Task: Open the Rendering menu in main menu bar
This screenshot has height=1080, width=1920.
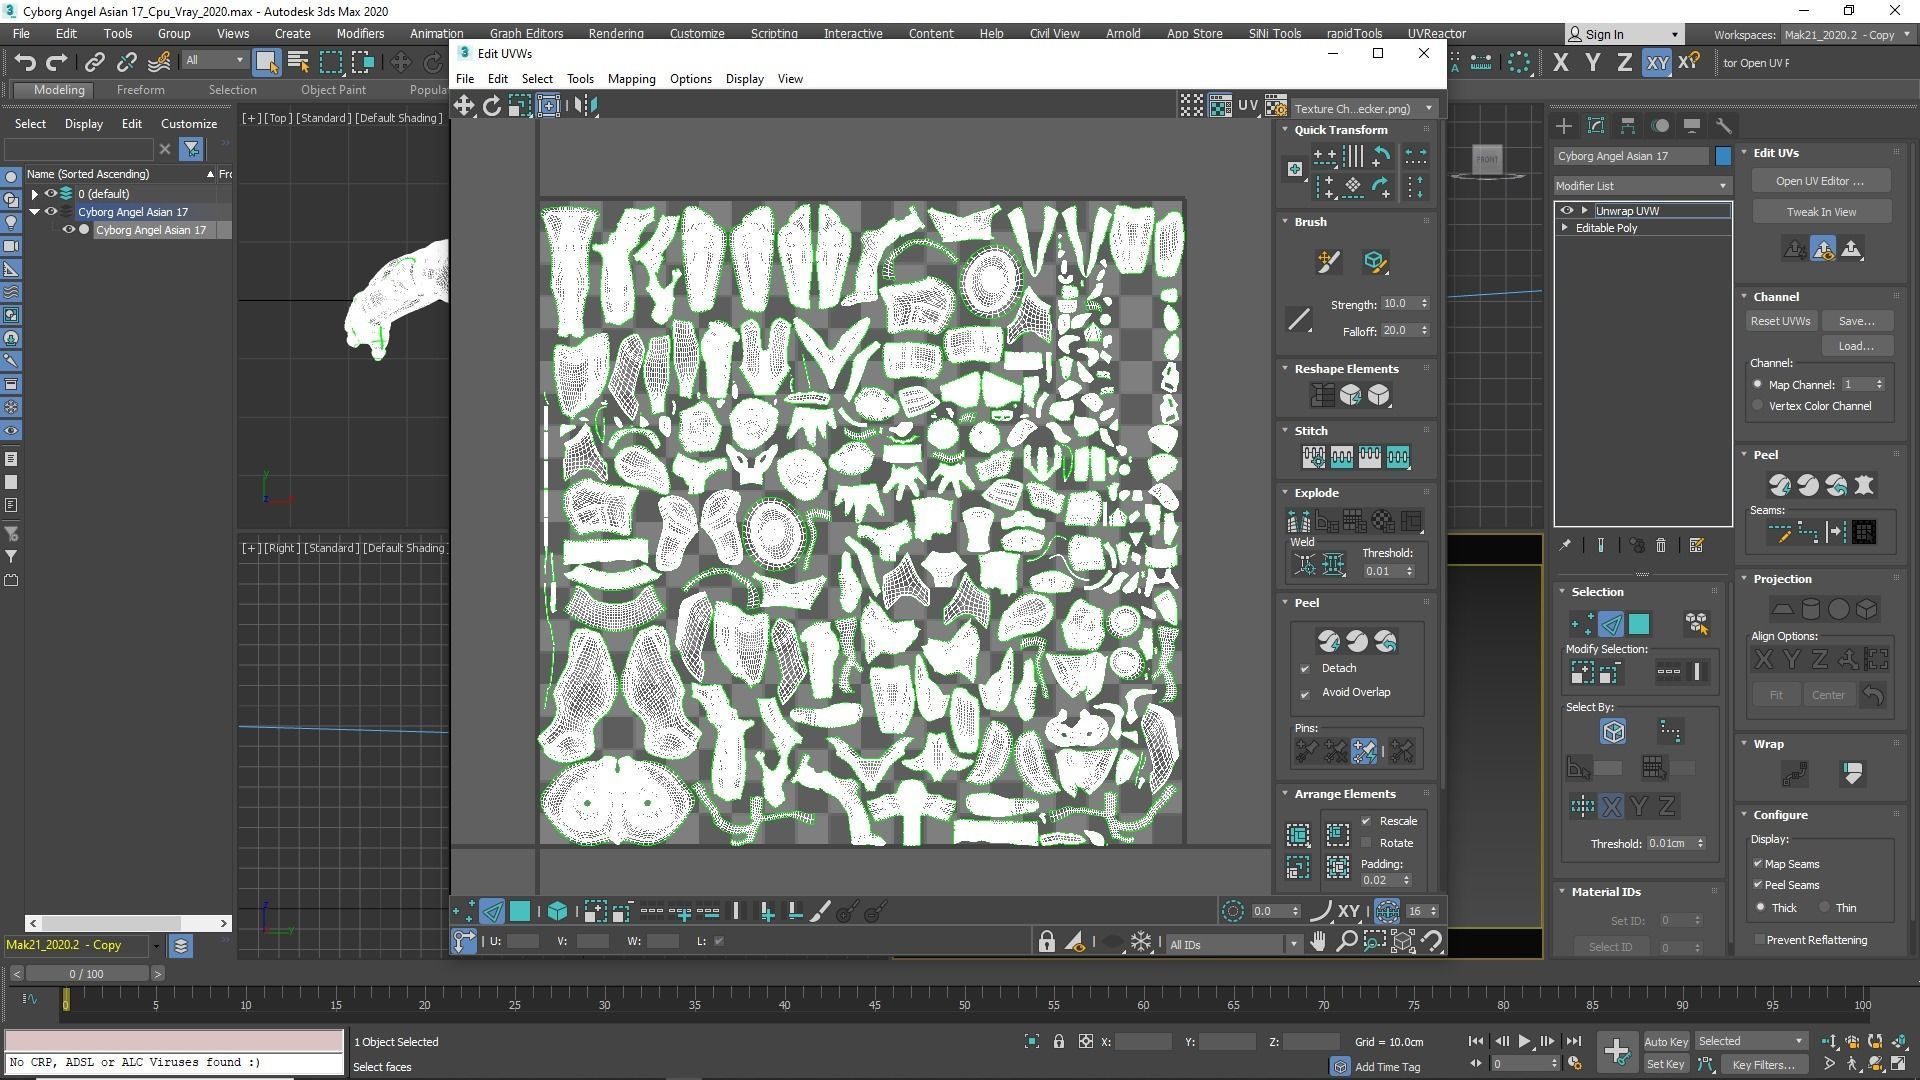Action: 615,33
